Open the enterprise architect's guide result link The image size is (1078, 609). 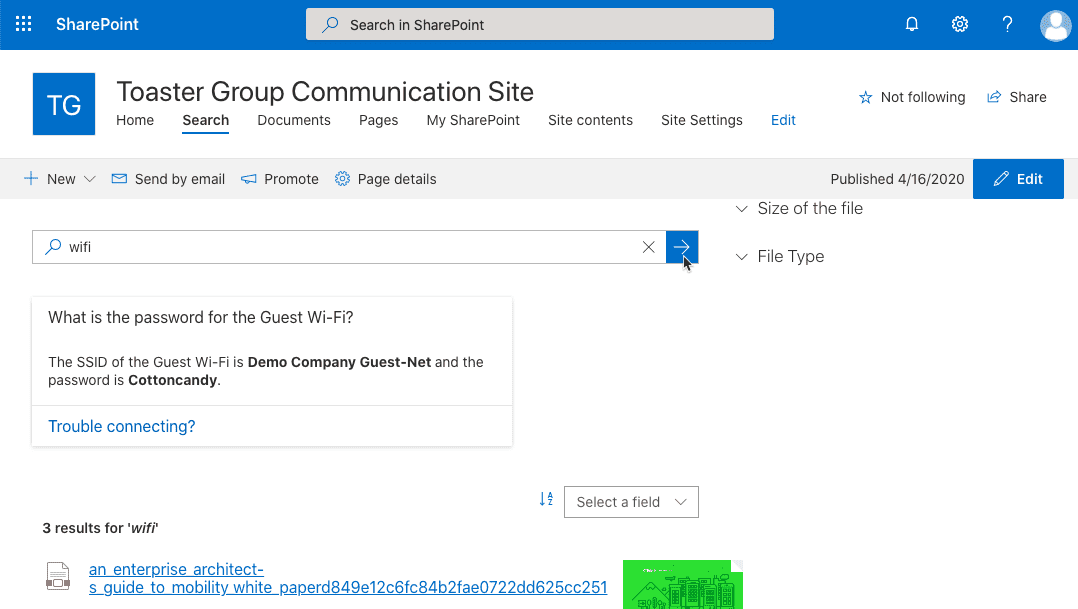coord(348,578)
